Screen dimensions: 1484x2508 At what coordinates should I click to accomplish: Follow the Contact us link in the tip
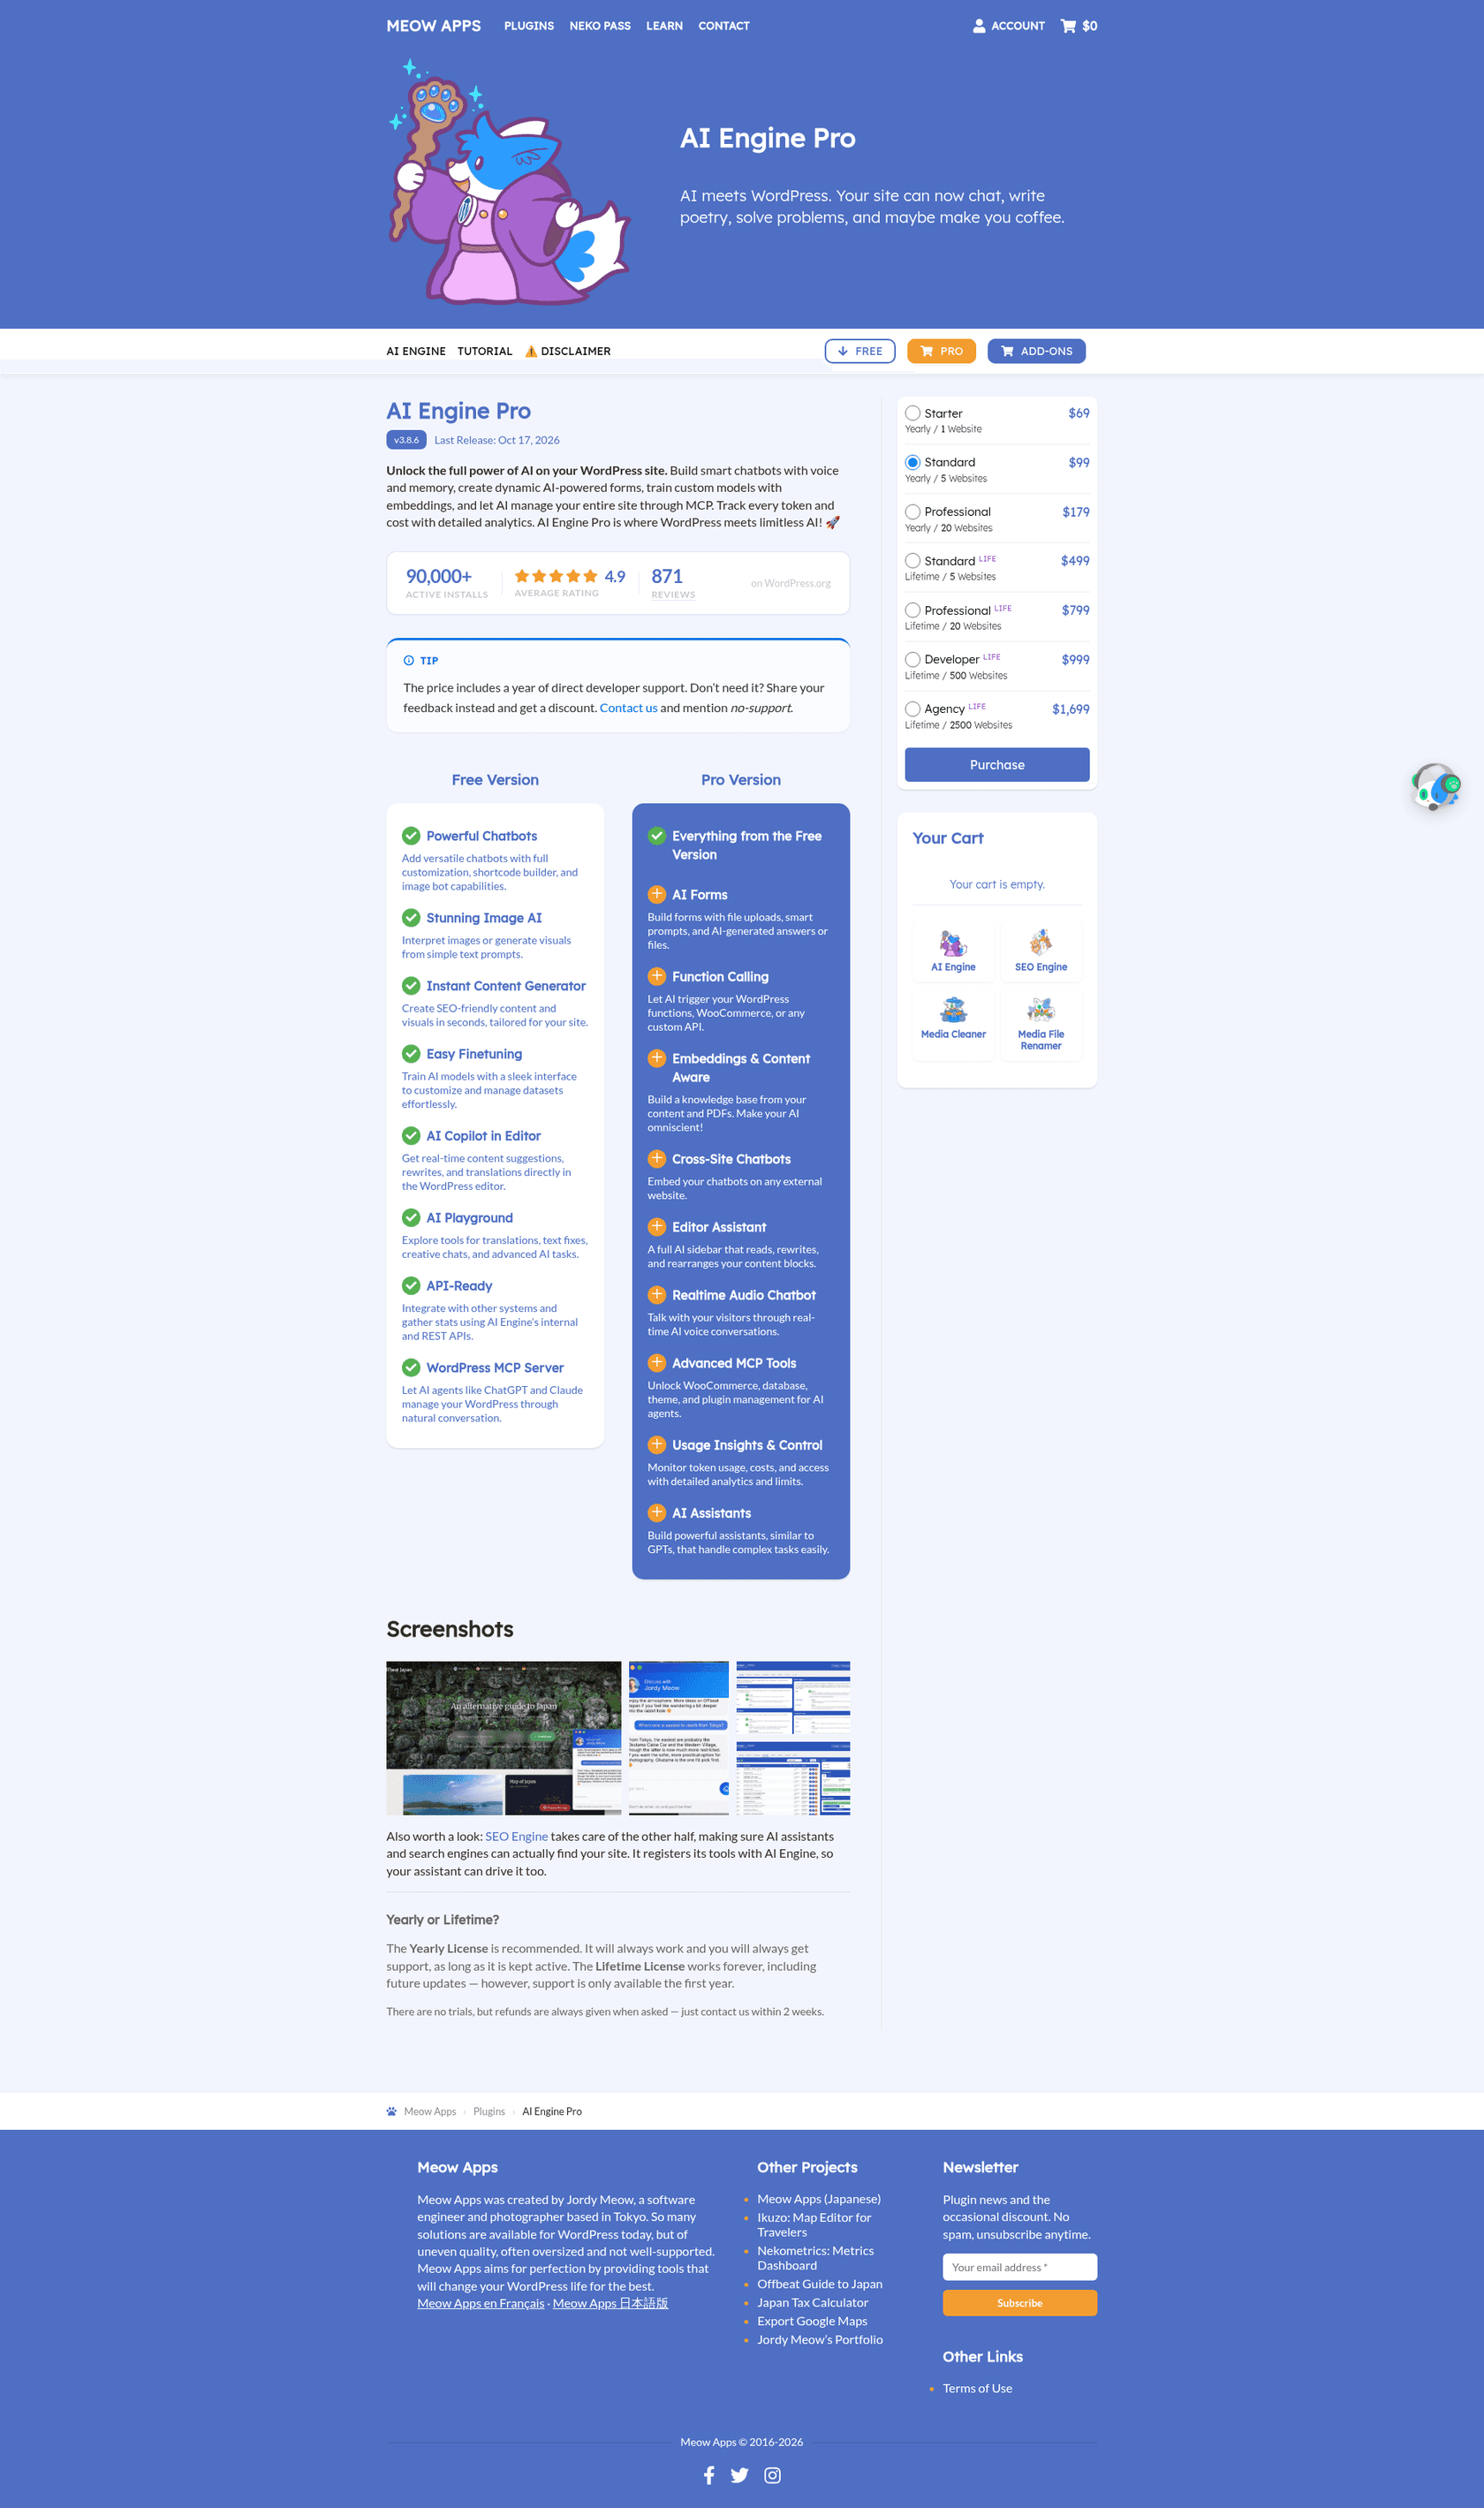tap(628, 708)
